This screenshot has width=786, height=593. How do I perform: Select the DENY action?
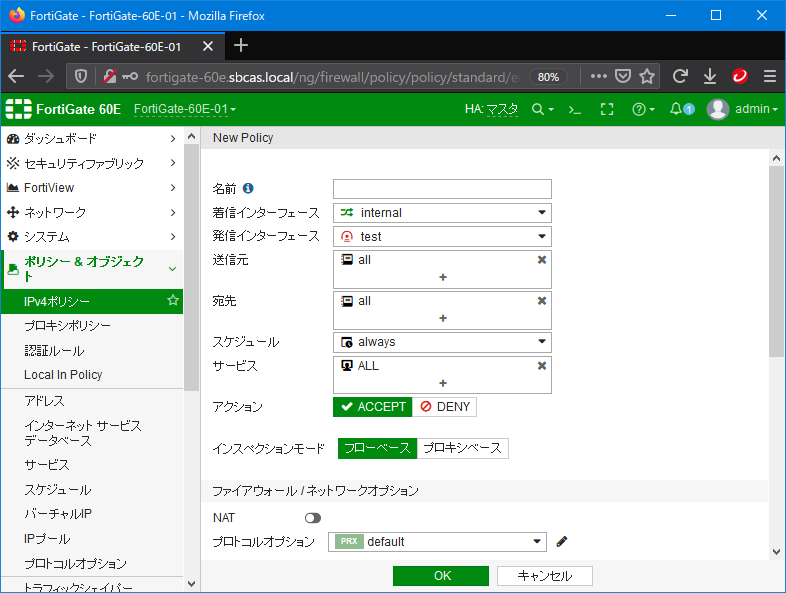pos(444,407)
